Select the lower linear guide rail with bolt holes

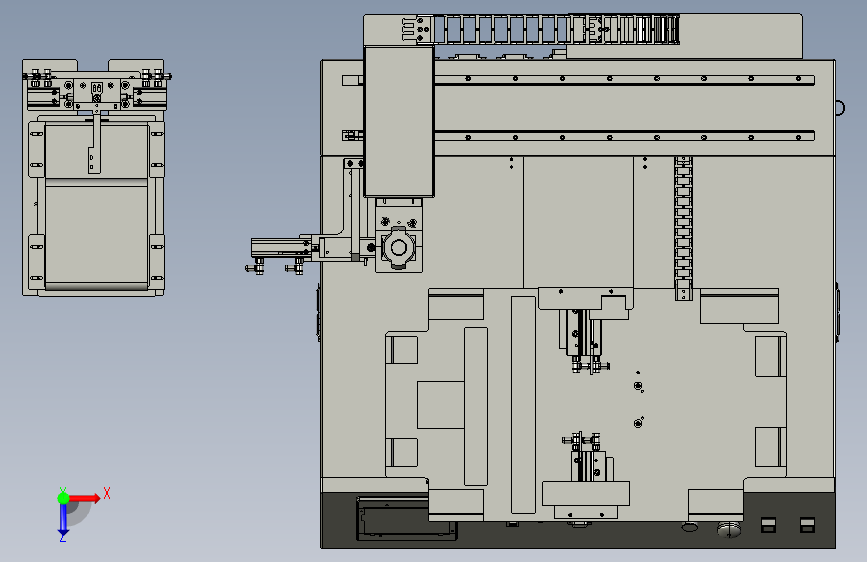pos(624,137)
